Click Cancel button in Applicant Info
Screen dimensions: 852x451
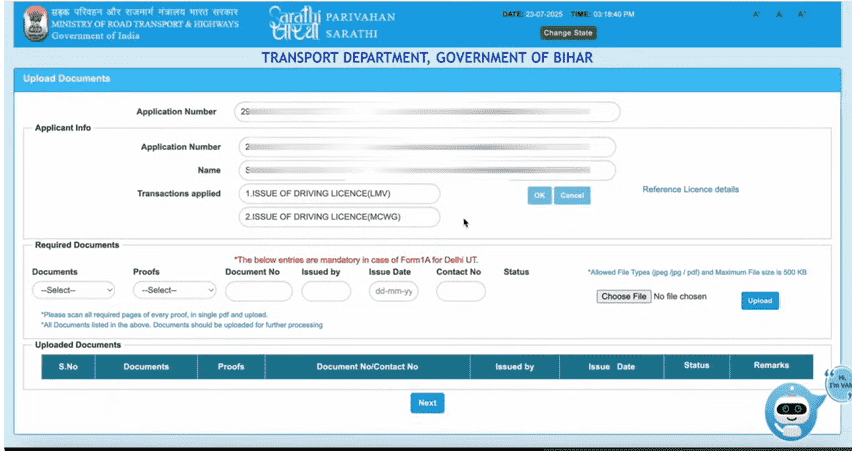coord(572,196)
